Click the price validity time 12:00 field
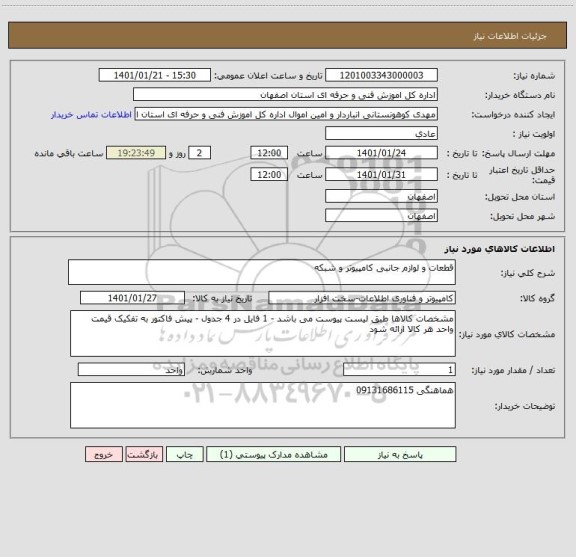The width and height of the screenshot is (576, 557). [x=269, y=175]
